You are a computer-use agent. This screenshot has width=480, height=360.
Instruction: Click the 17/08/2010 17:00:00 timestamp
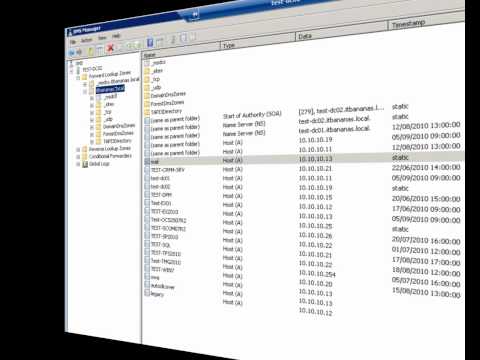426,261
